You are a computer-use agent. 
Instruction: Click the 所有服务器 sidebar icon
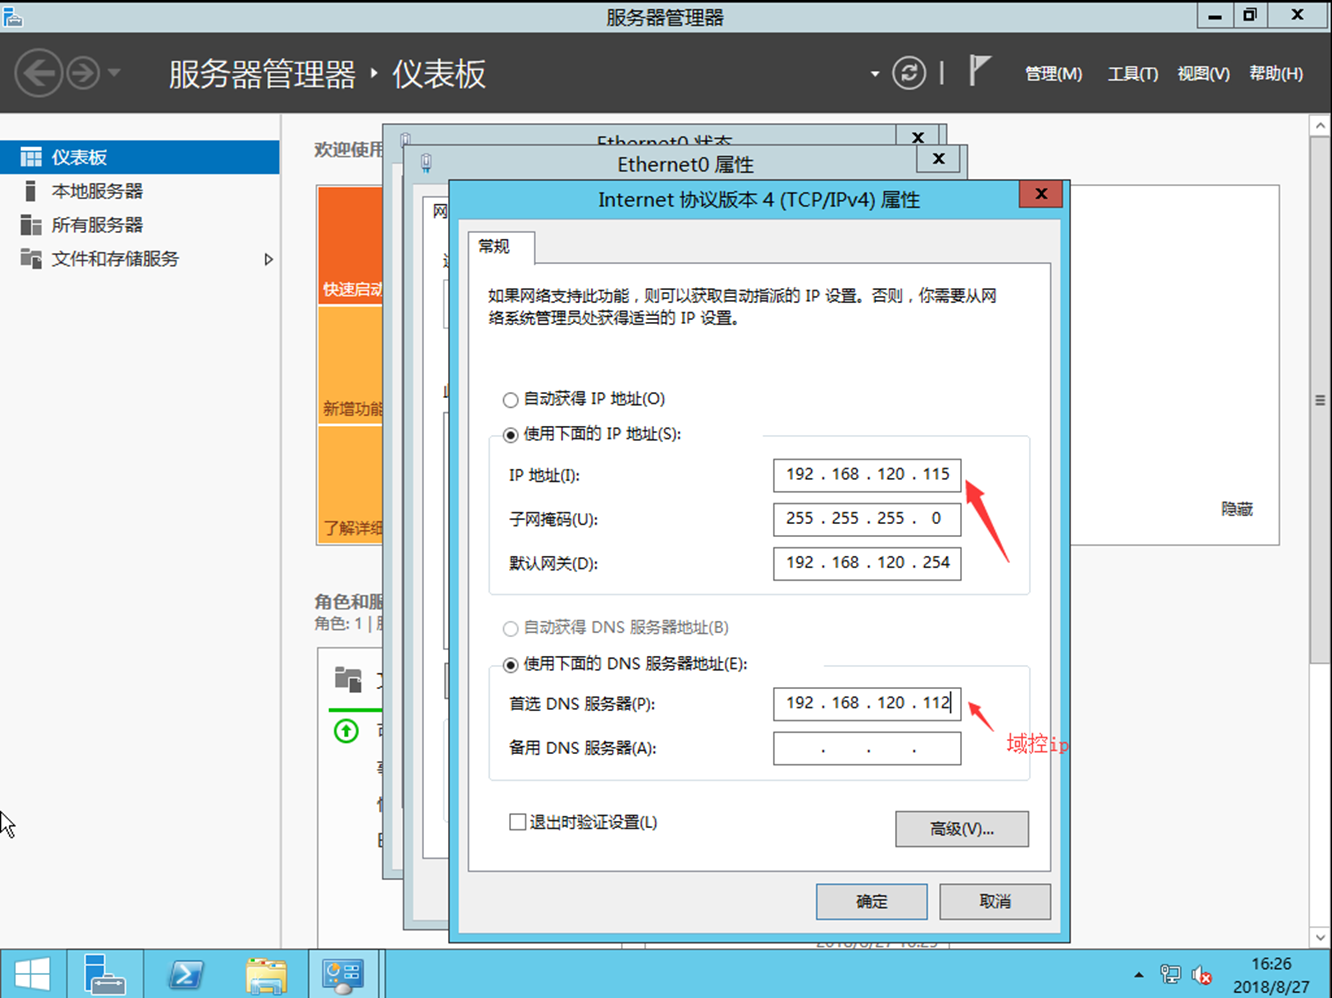(x=31, y=225)
